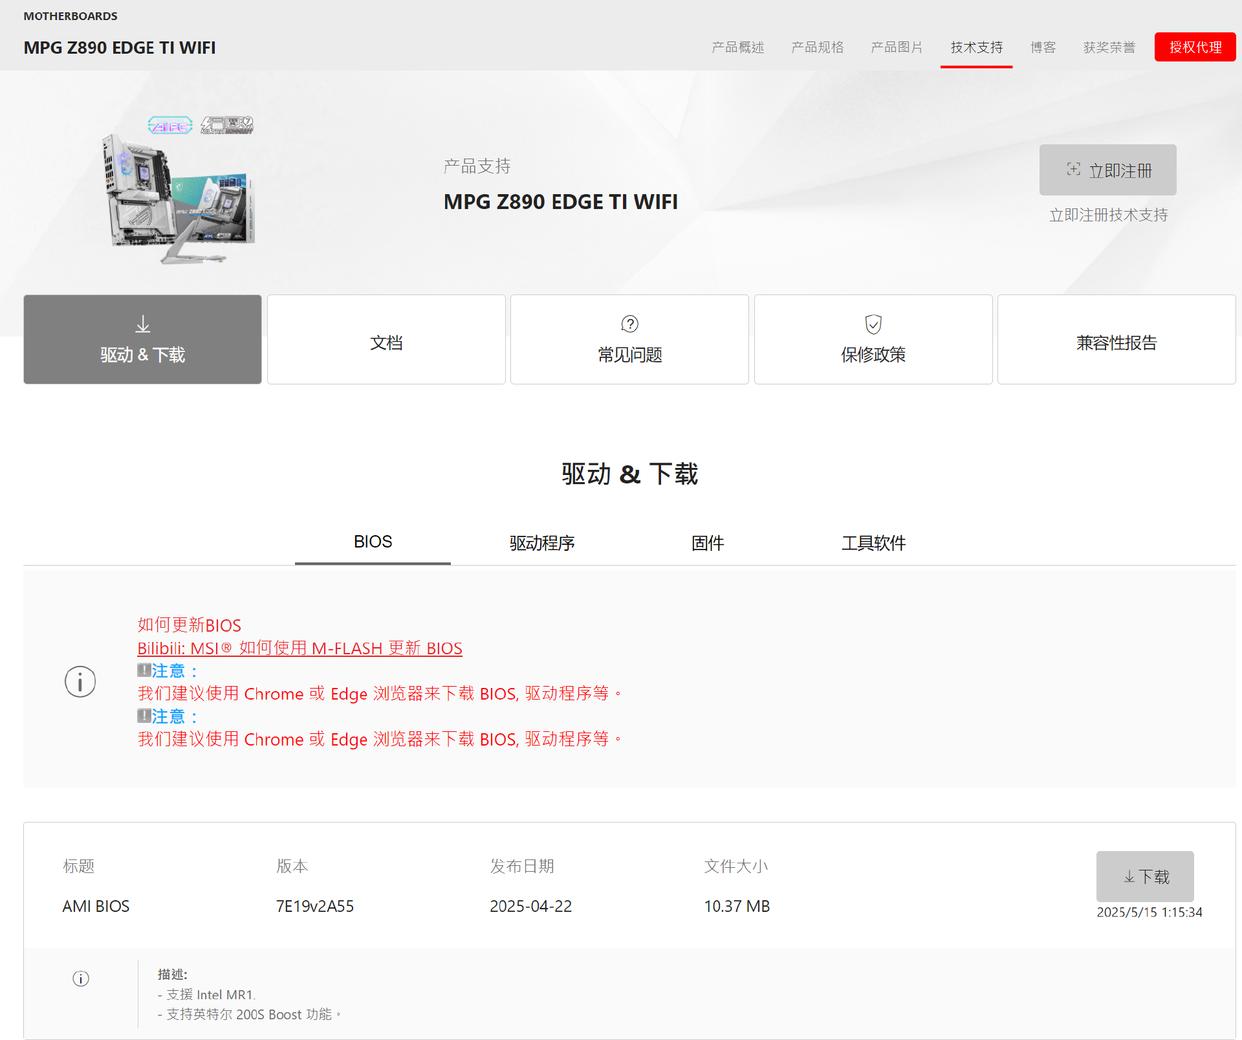Click the file size 10.37 MB
1242x1040 pixels.
737,906
